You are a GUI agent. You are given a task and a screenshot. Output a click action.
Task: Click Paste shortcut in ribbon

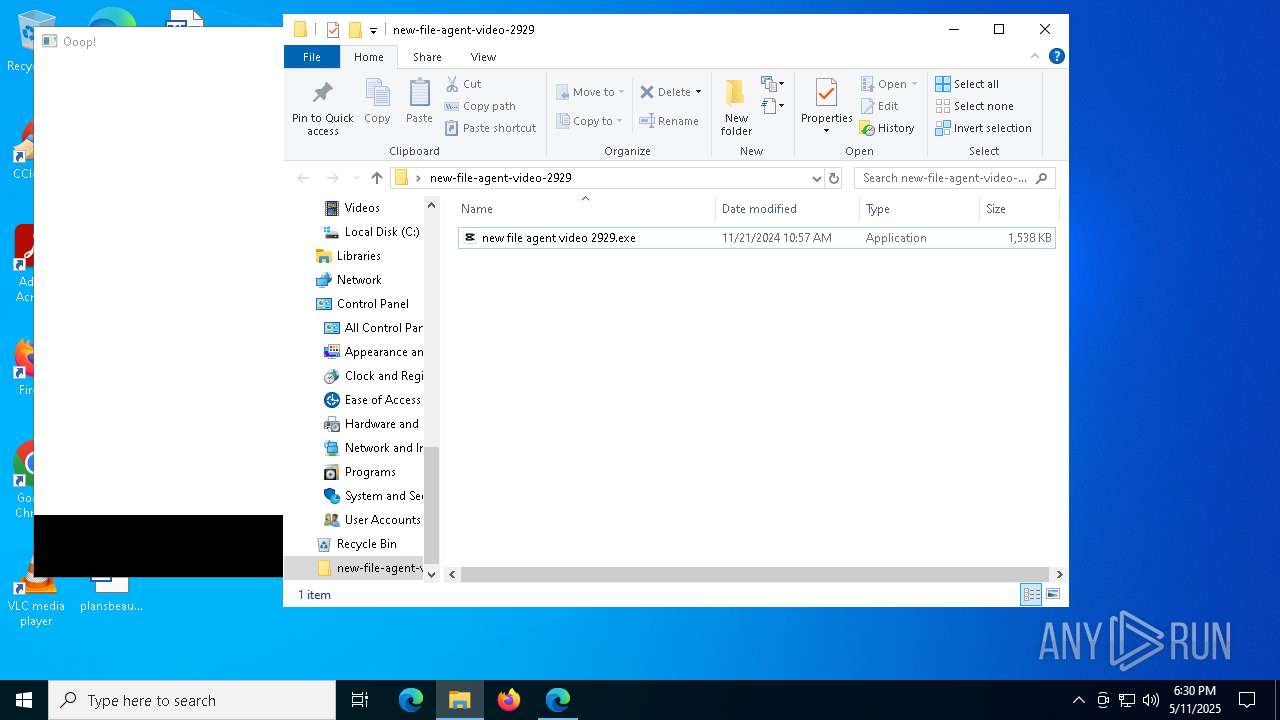(x=491, y=128)
